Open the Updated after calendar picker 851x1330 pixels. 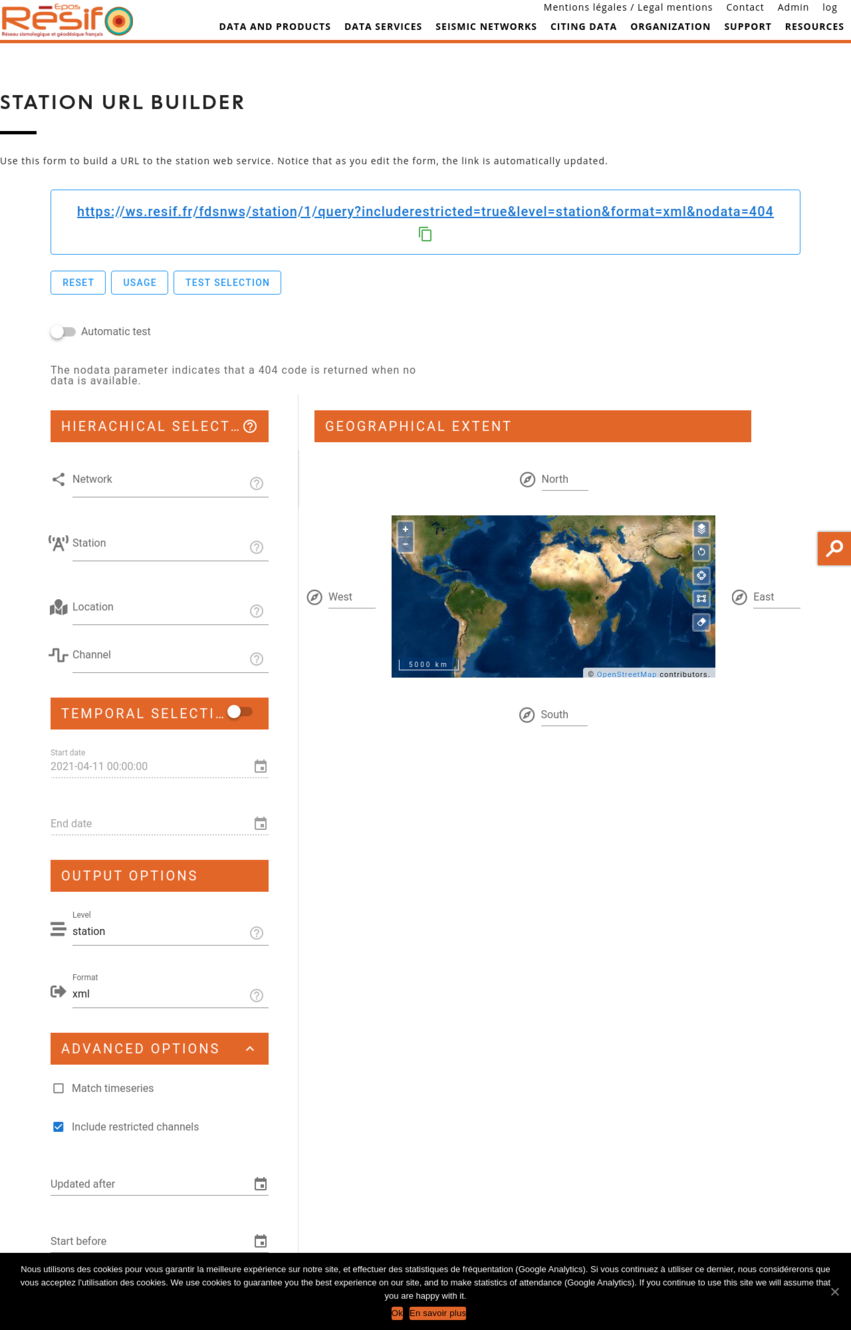tap(260, 1184)
